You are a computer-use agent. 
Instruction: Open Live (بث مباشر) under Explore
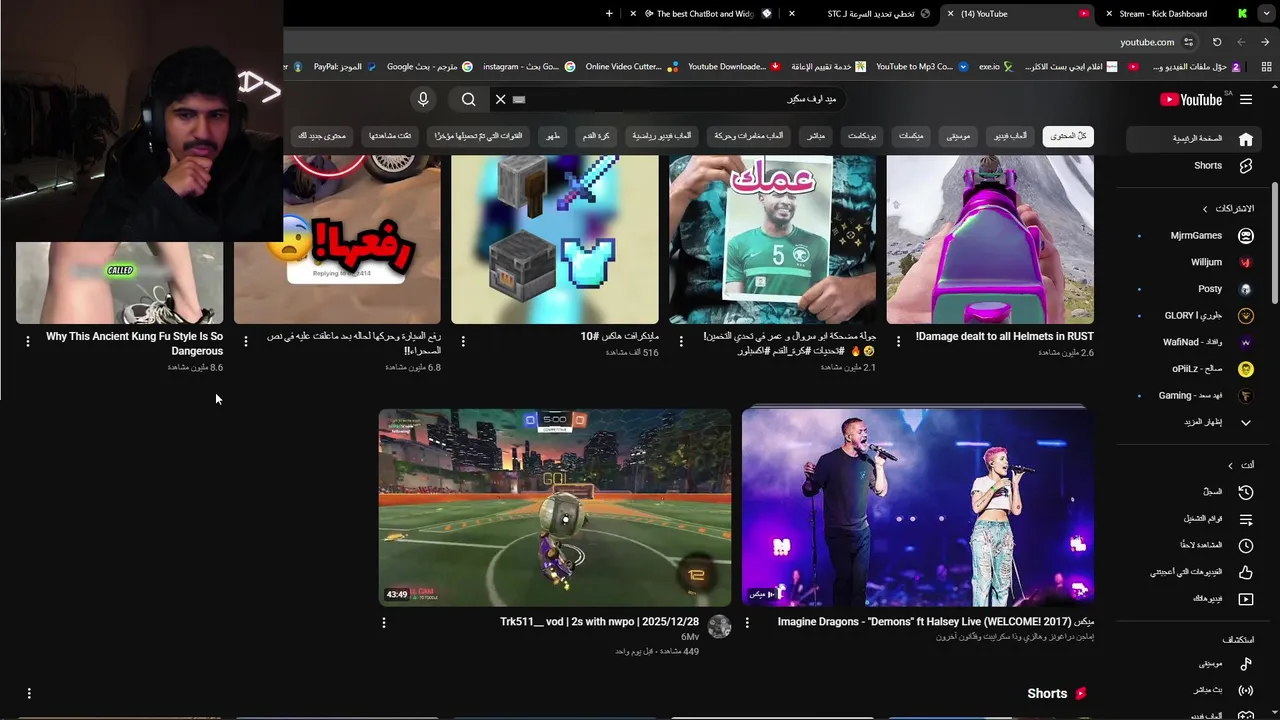pyautogui.click(x=1195, y=690)
